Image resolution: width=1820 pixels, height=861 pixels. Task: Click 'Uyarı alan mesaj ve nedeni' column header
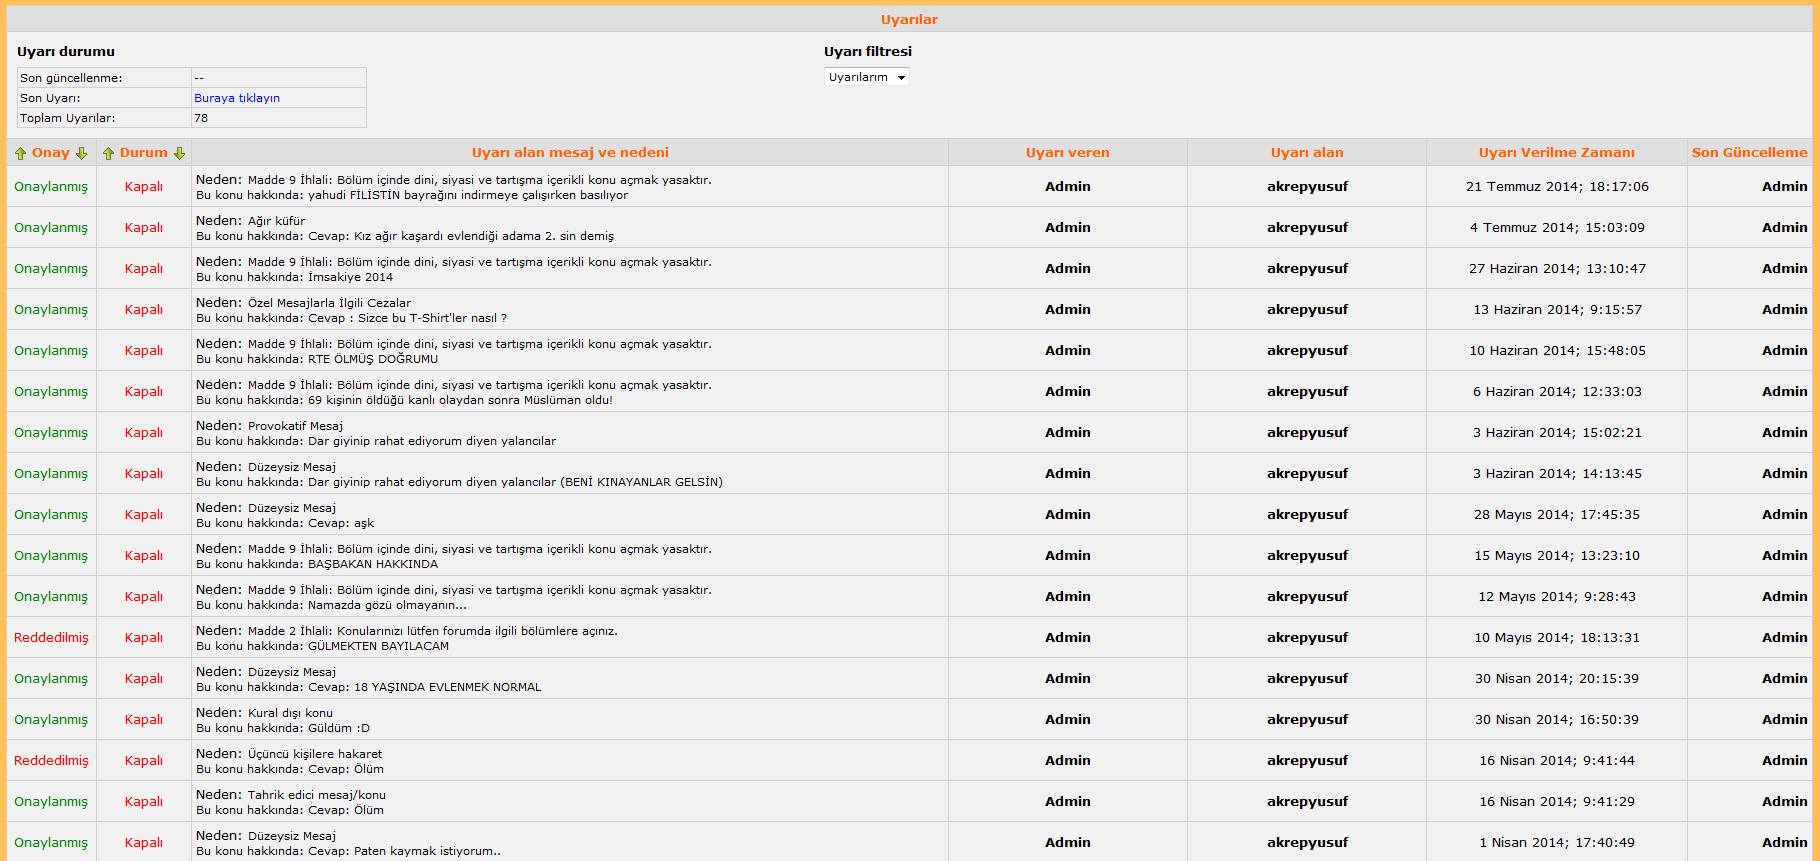point(570,153)
